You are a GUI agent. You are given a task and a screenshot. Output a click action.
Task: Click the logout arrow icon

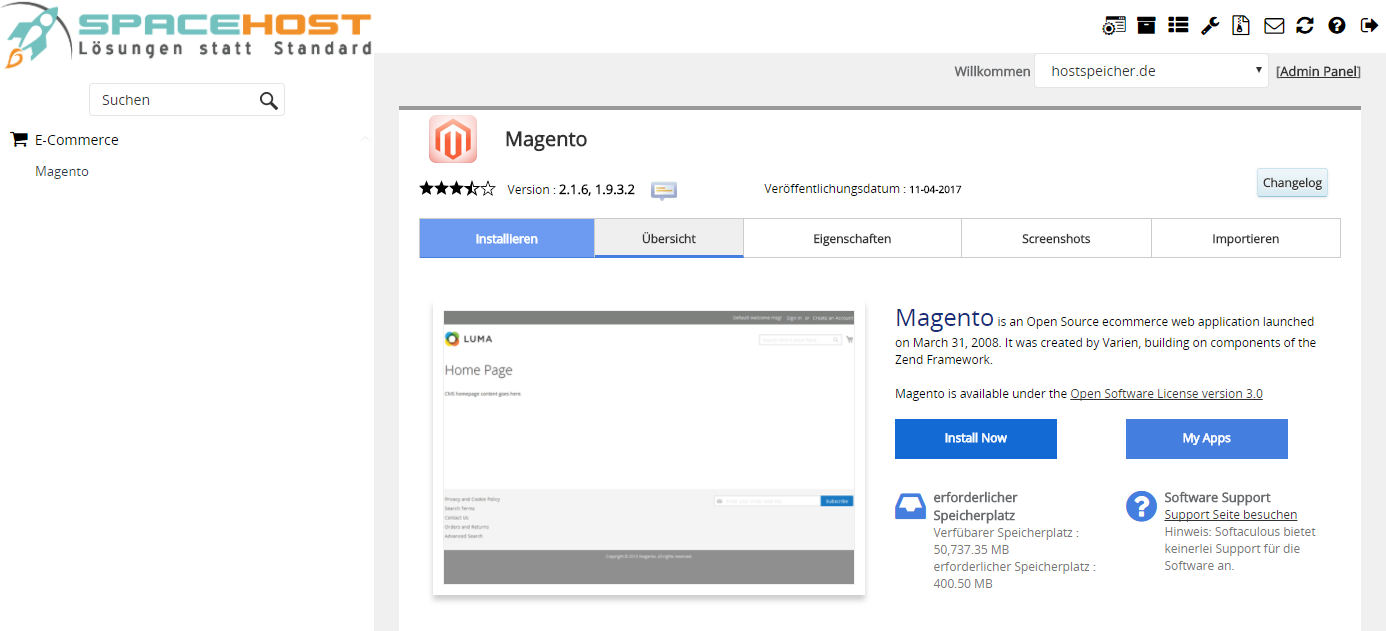pos(1369,25)
